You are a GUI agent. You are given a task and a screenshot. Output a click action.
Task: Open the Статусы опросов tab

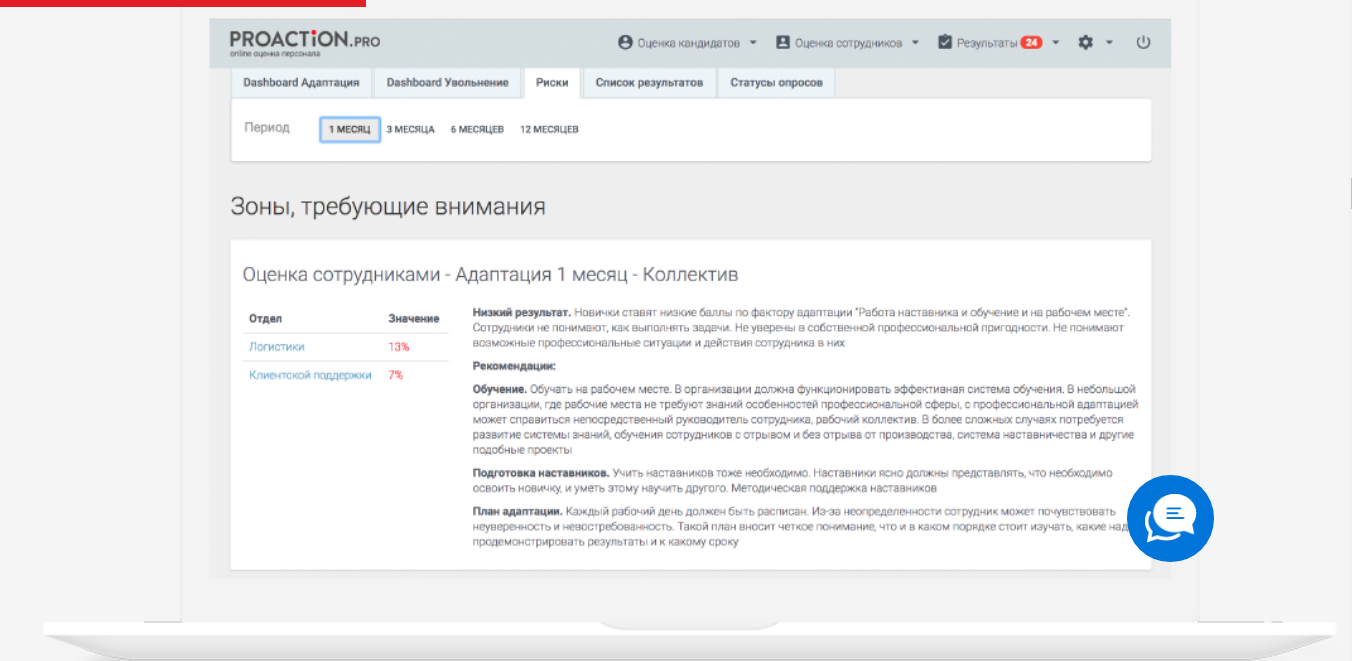[776, 83]
